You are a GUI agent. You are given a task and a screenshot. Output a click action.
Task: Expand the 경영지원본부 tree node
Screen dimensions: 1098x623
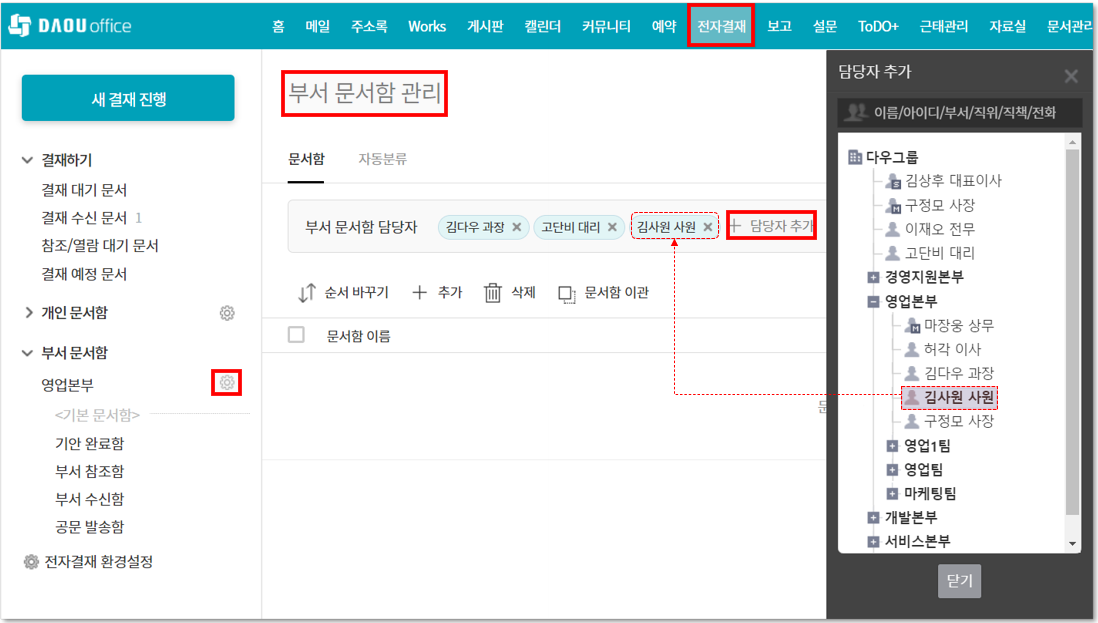873,277
